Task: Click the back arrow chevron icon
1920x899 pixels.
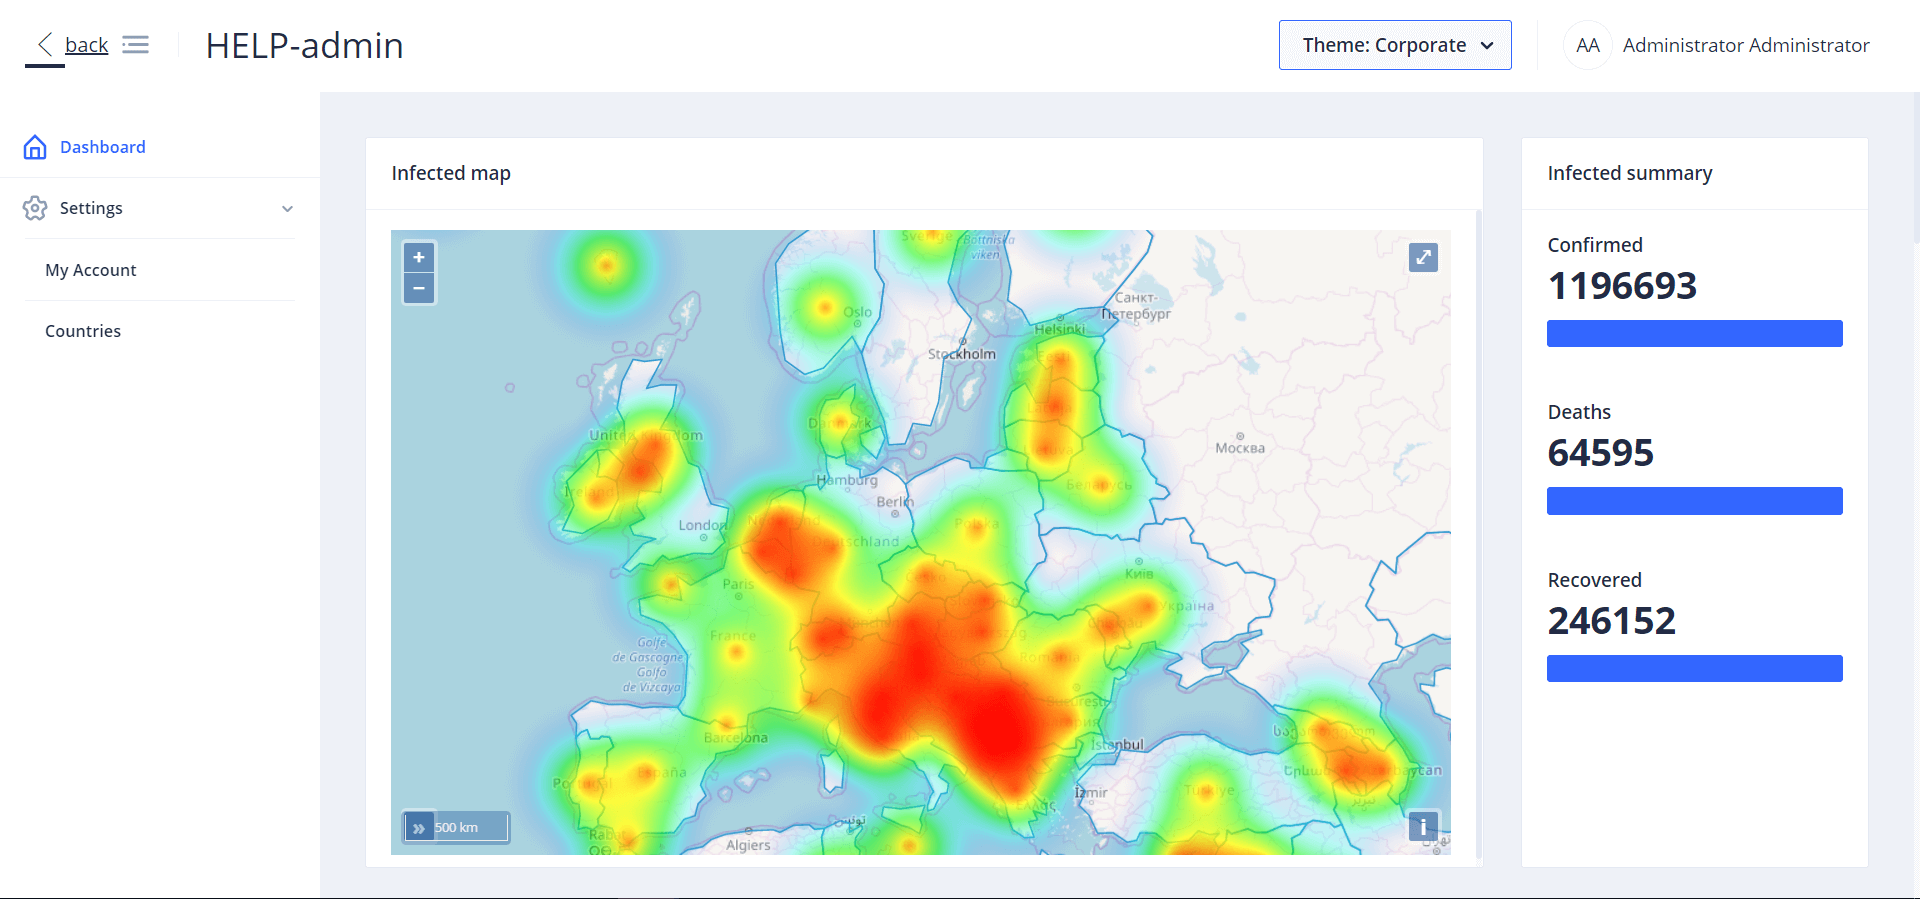Action: [44, 44]
